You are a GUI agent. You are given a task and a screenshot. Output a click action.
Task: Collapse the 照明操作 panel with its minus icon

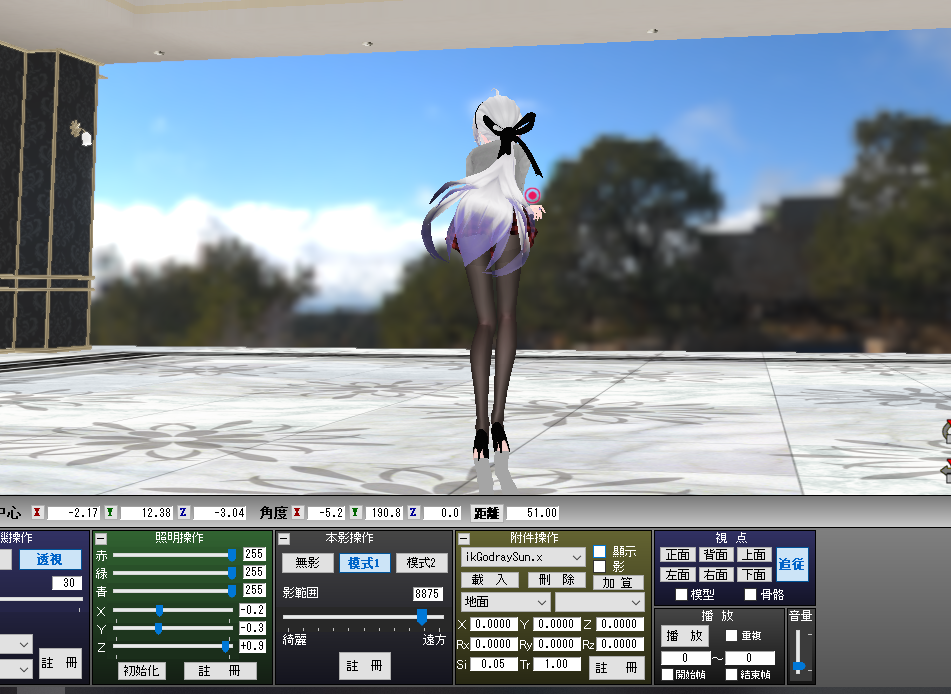point(101,539)
